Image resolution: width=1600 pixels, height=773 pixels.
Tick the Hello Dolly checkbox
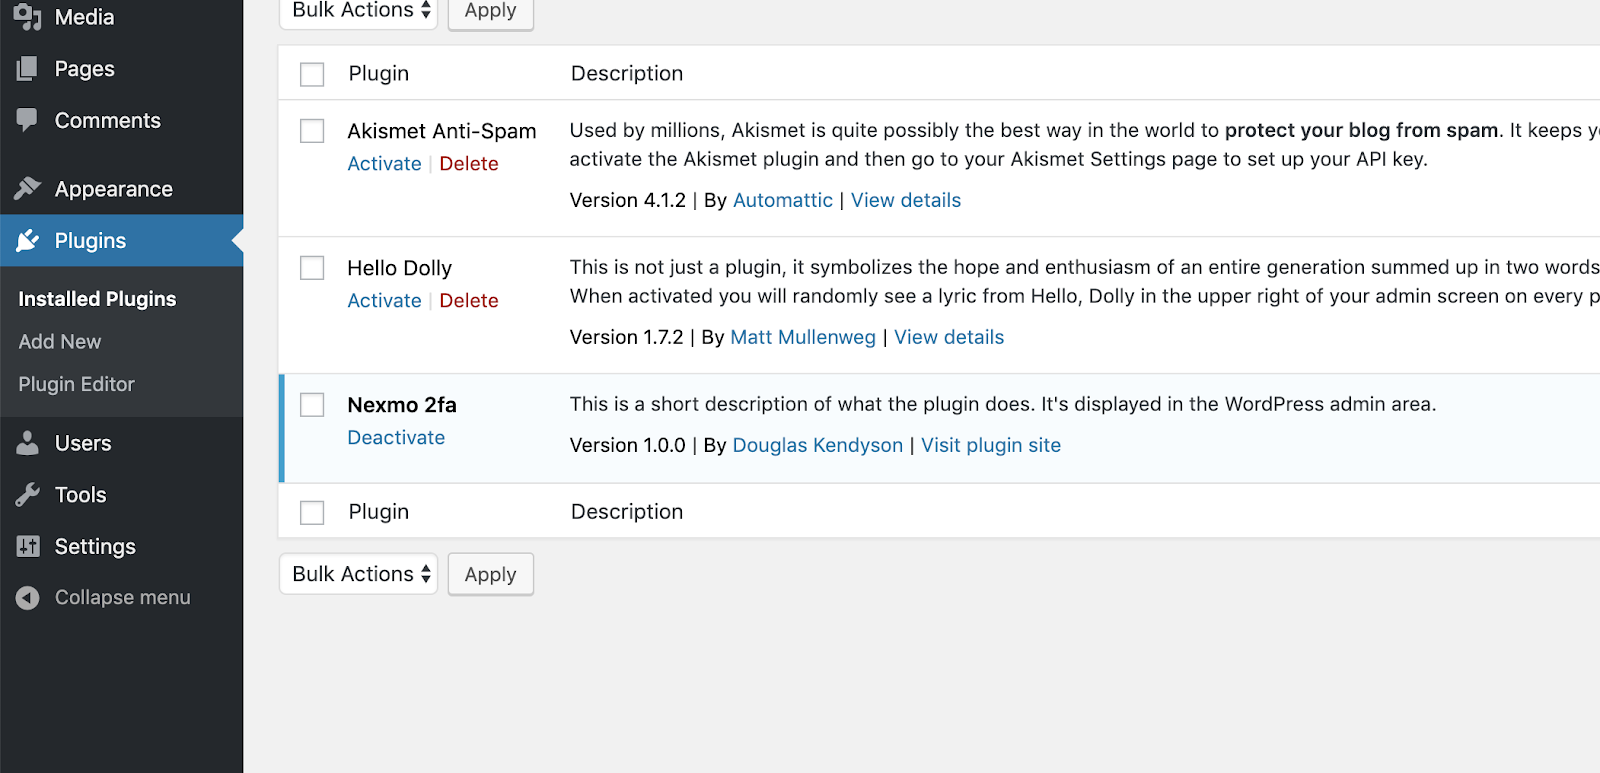[312, 268]
